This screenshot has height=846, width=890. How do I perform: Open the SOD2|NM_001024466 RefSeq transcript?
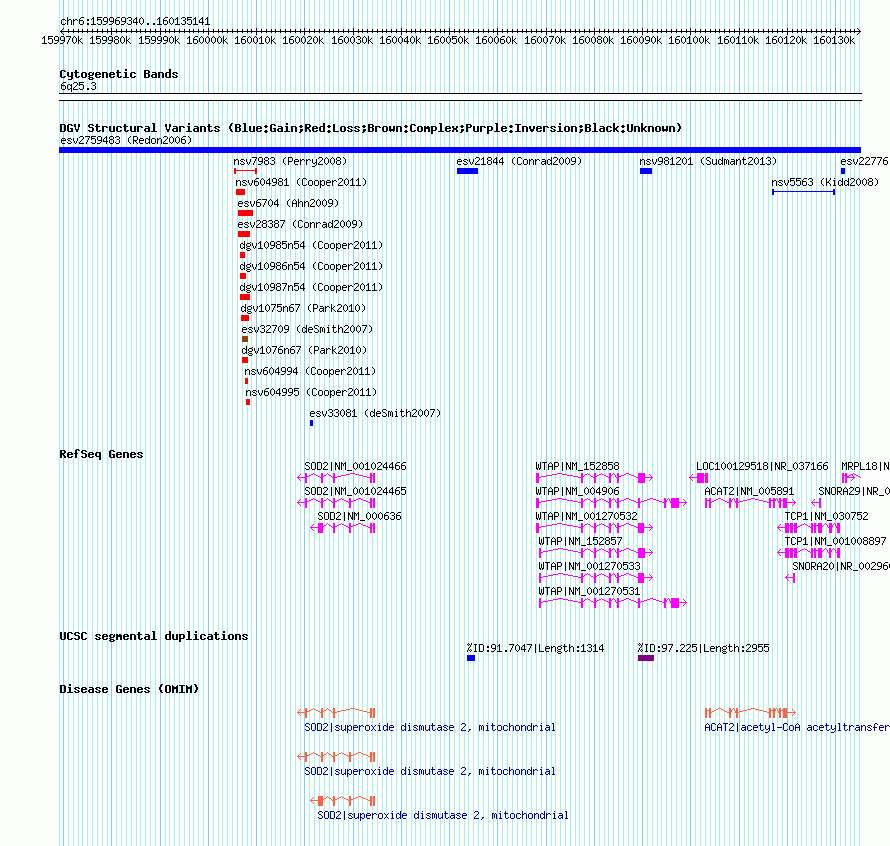click(x=337, y=478)
